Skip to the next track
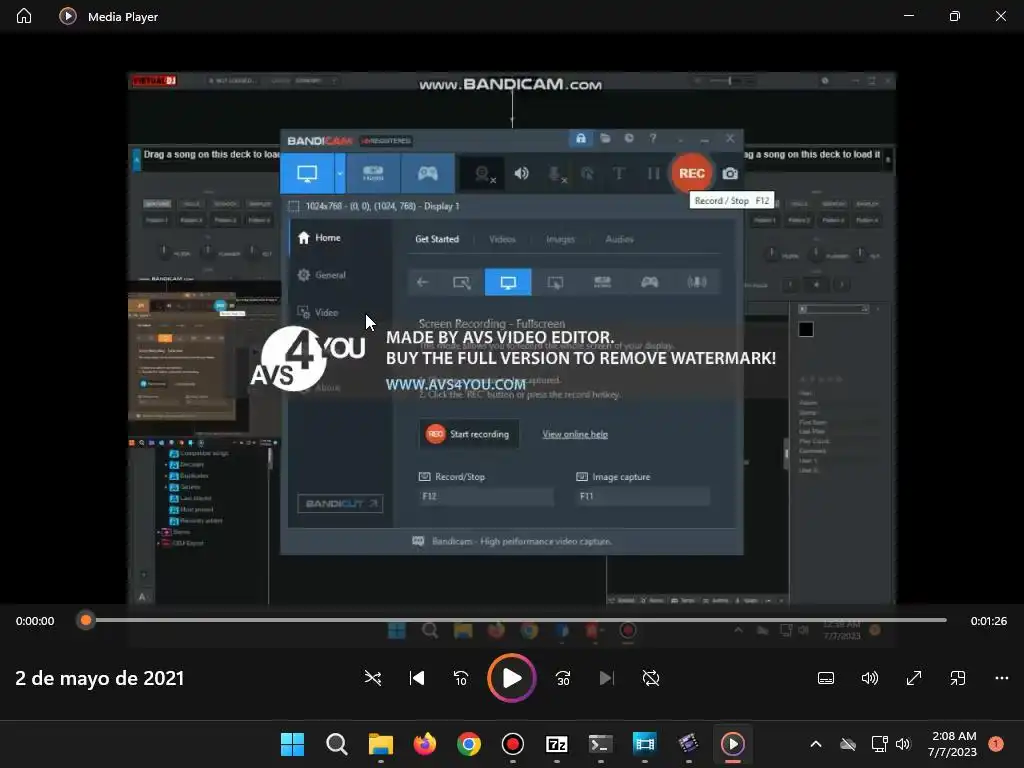Screen dimensions: 1024x768 coord(607,678)
